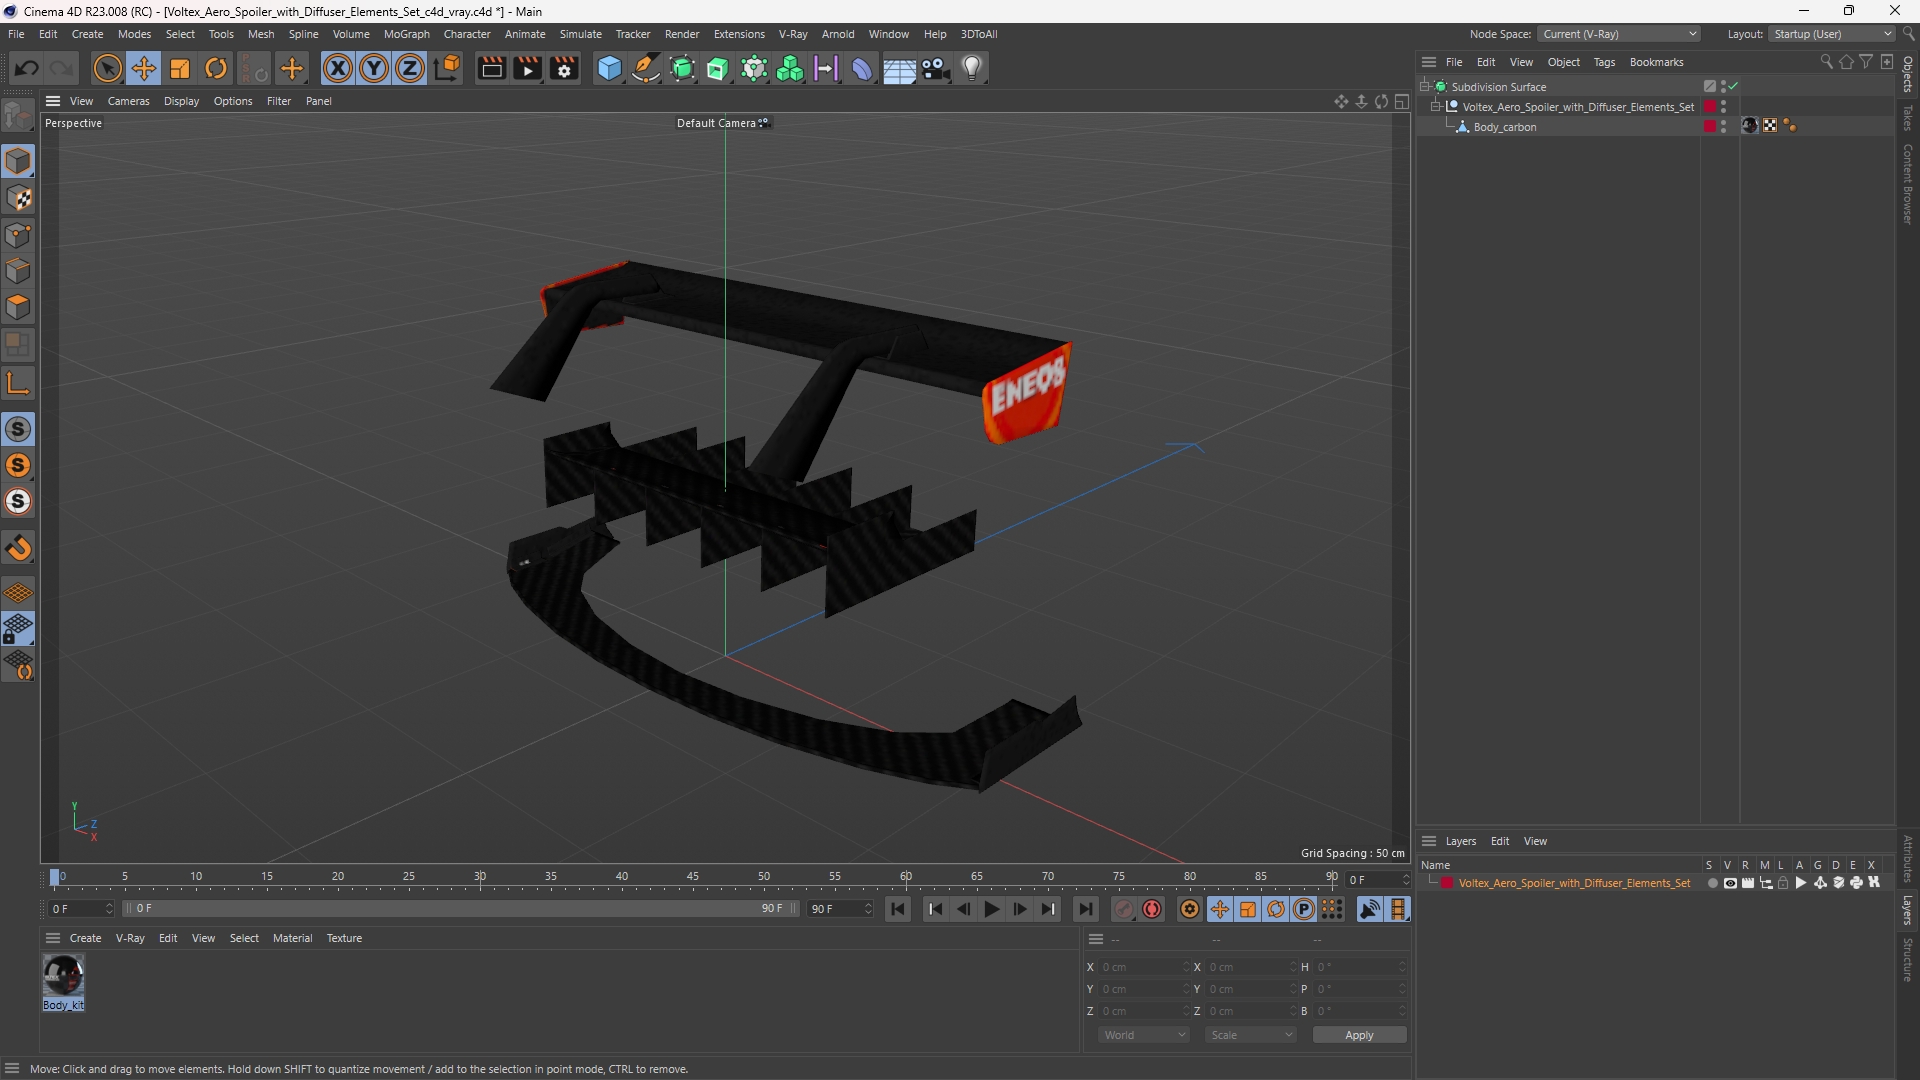Open Scale mode dropdown
Viewport: 1920px width, 1080px height.
(1251, 1035)
